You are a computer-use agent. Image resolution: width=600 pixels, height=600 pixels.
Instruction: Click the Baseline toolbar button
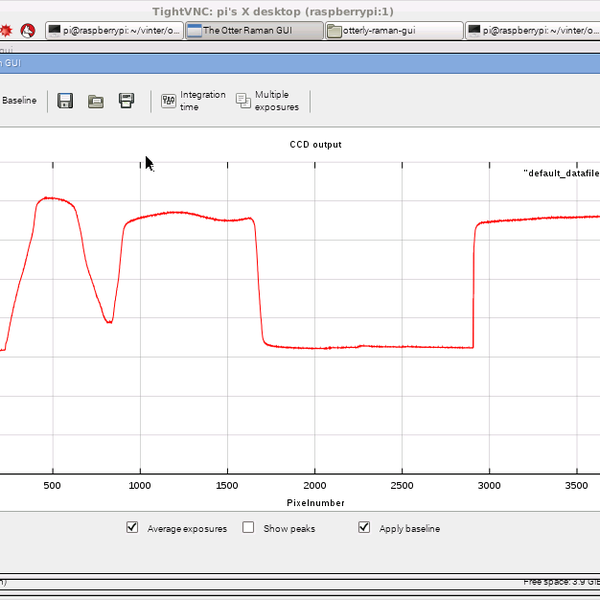(19, 101)
